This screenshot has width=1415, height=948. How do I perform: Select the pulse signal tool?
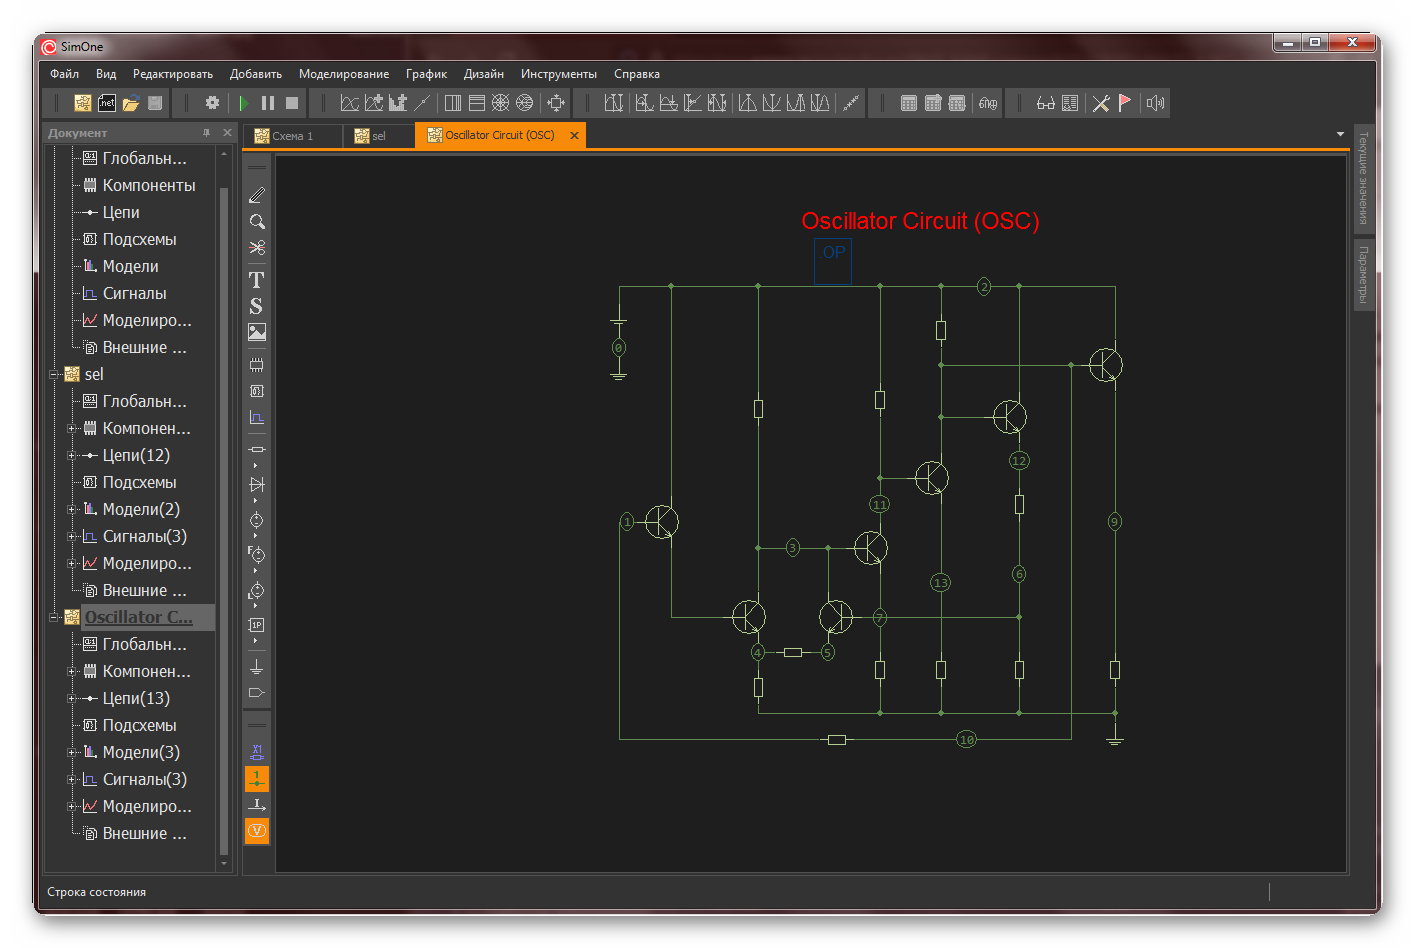(257, 418)
